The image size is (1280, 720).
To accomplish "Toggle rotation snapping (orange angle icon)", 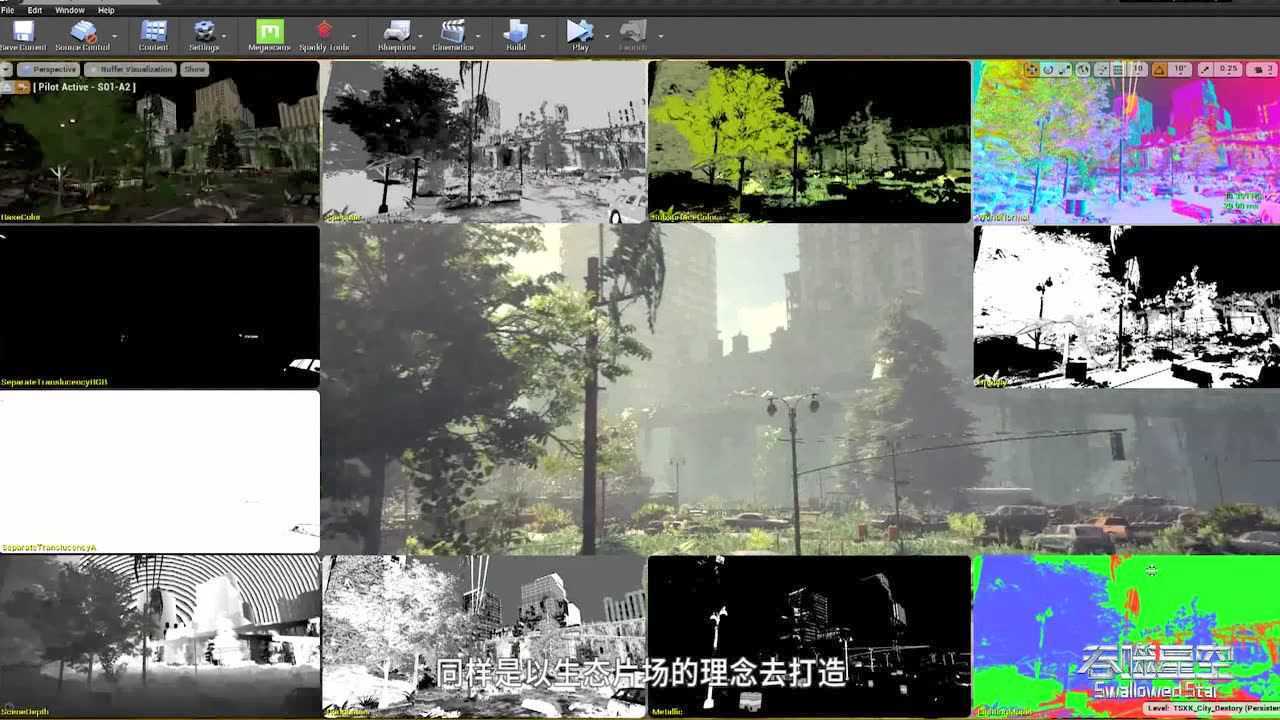I will (x=1160, y=69).
